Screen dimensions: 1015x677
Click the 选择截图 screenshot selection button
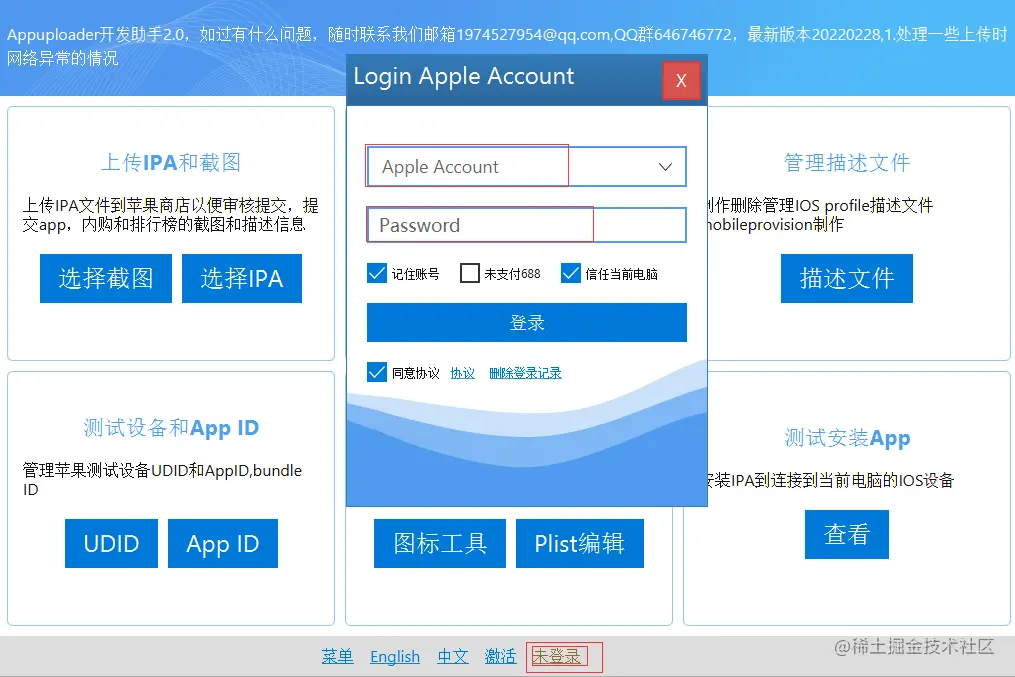105,278
